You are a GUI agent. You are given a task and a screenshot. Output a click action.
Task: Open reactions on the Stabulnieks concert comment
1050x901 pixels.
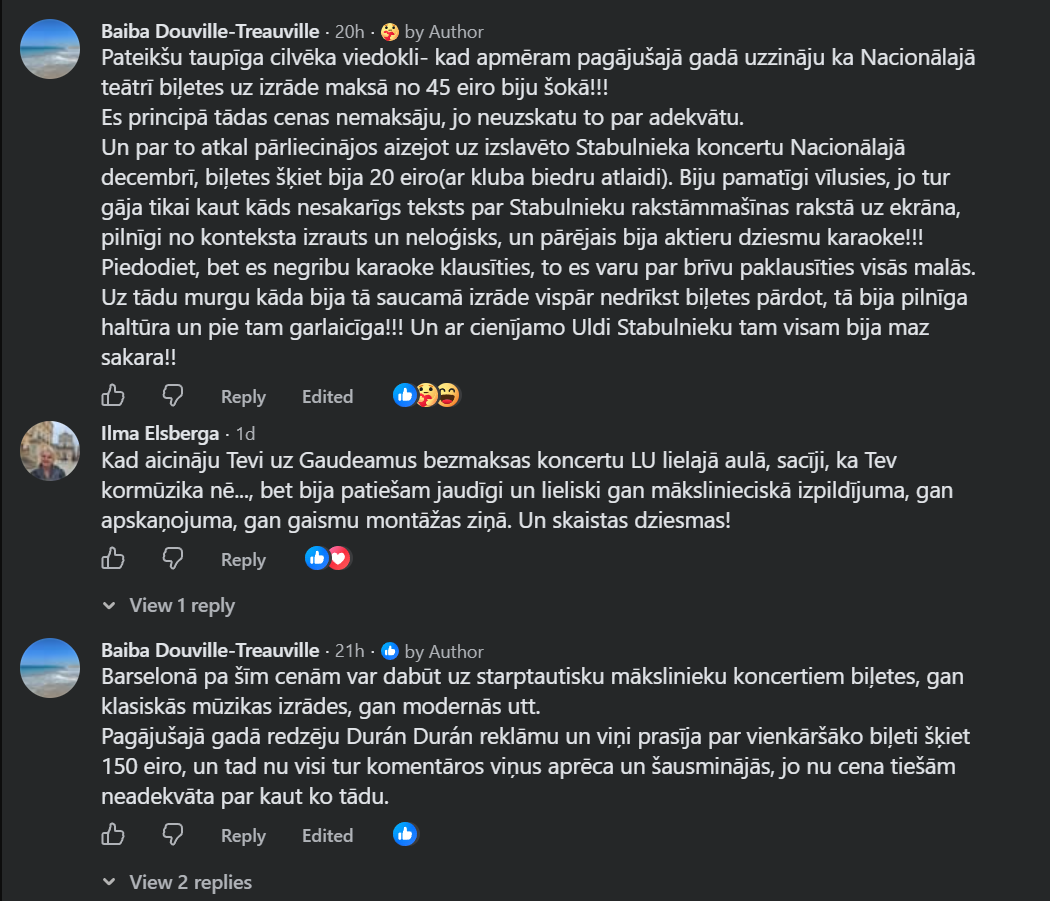point(427,395)
